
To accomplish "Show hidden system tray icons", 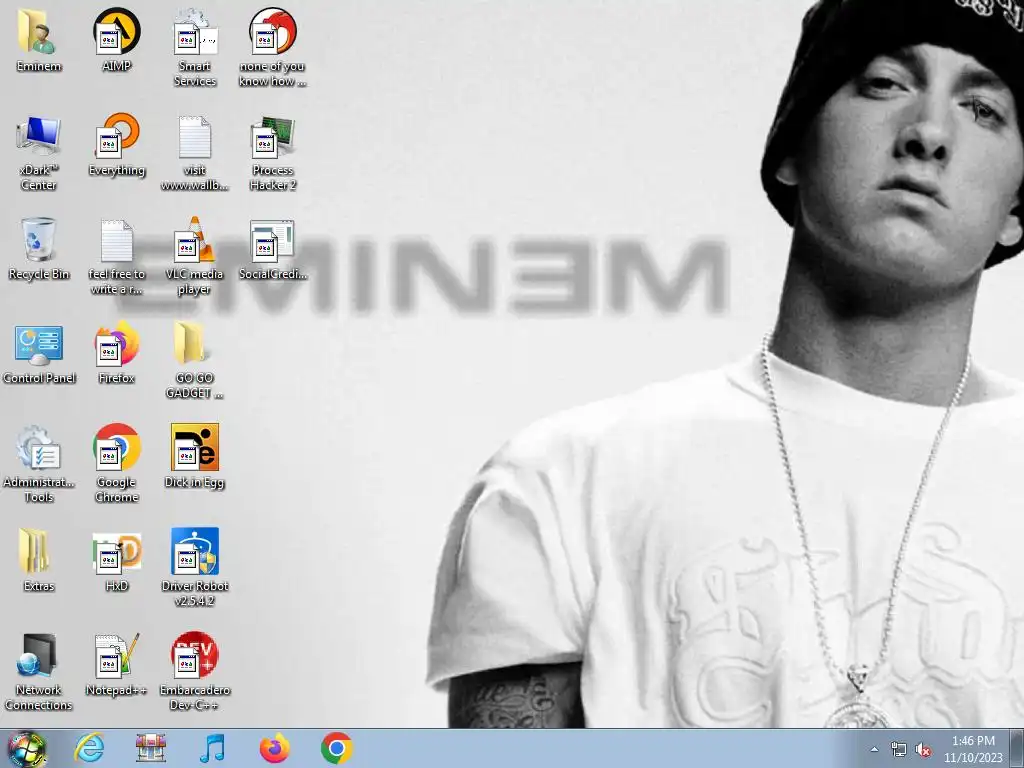I will 874,749.
